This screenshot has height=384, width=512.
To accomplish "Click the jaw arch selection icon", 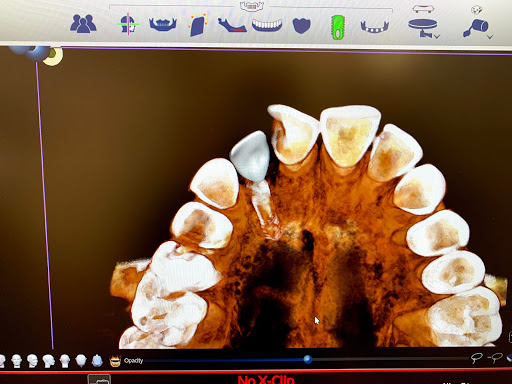I will (x=163, y=25).
